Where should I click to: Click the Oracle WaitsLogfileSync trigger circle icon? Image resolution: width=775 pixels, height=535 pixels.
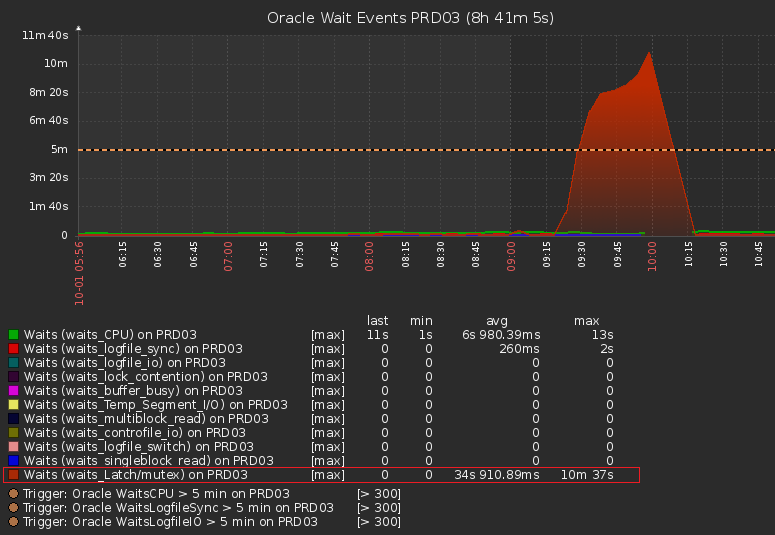[x=13, y=507]
